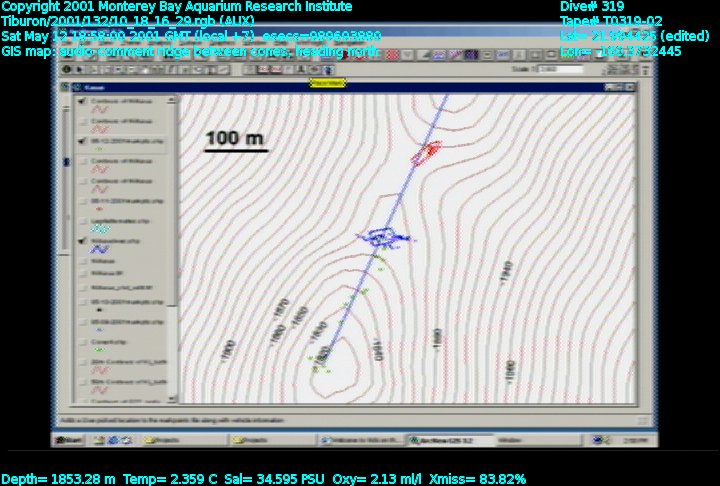Enable the layer with the green dot symbol
This screenshot has width=720, height=486.
pyautogui.click(x=82, y=339)
